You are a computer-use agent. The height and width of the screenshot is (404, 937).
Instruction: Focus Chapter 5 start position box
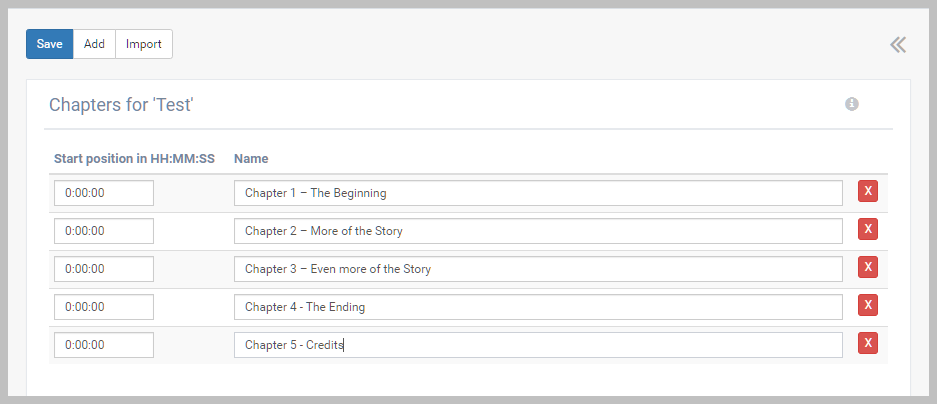(x=104, y=345)
